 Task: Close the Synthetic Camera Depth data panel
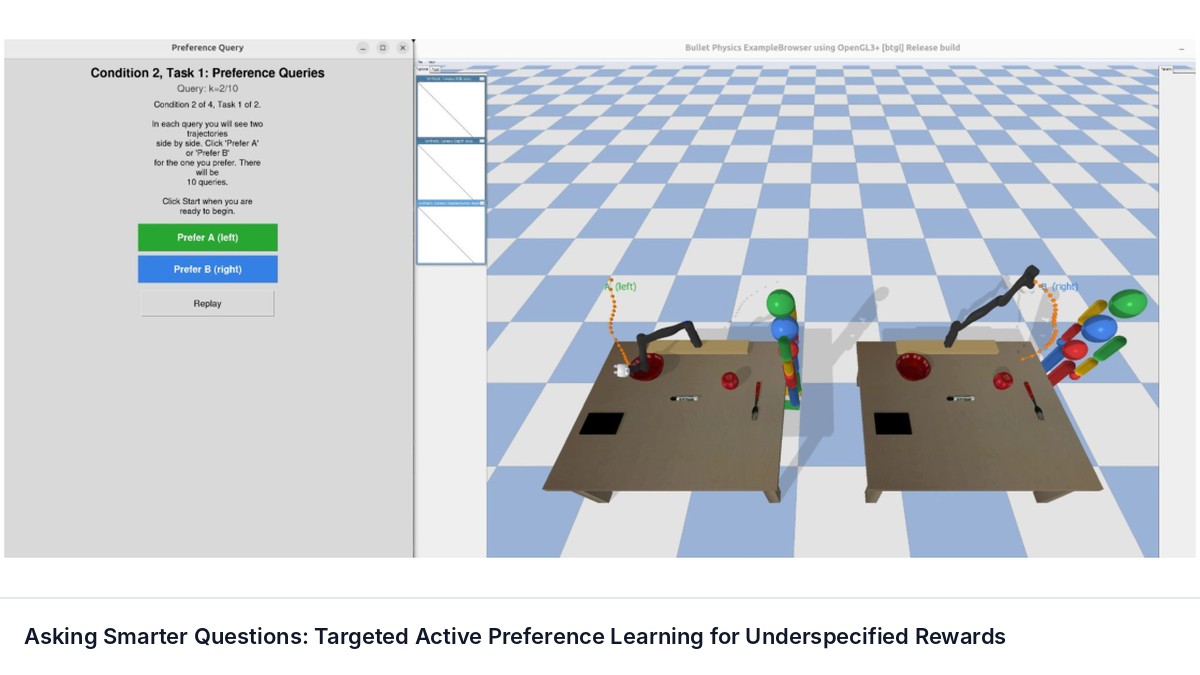tap(482, 141)
